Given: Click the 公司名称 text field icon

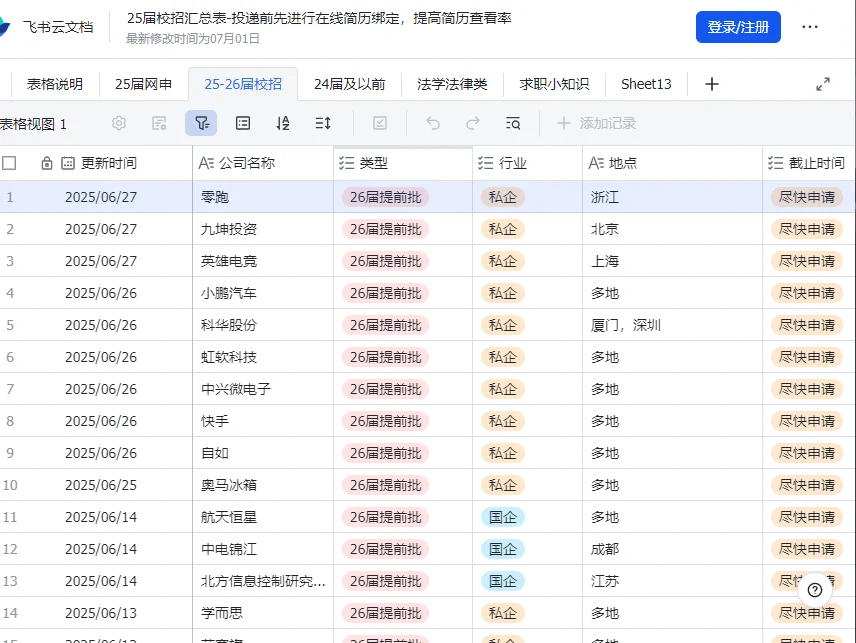Looking at the screenshot, I should coord(206,163).
